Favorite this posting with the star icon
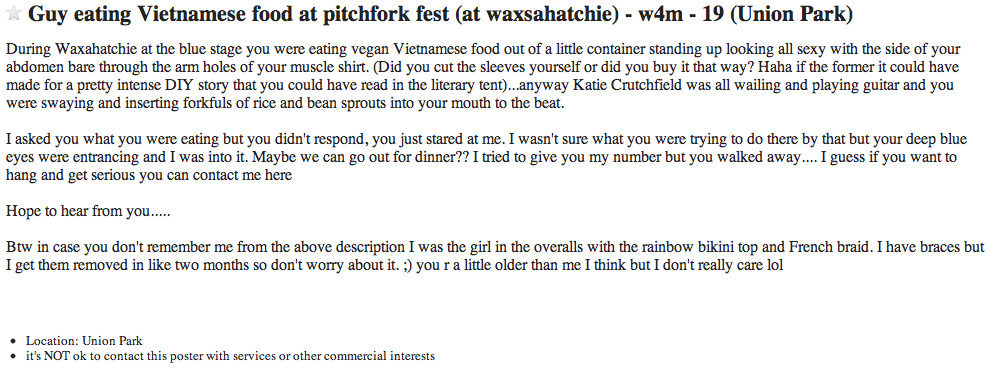 click(x=13, y=15)
